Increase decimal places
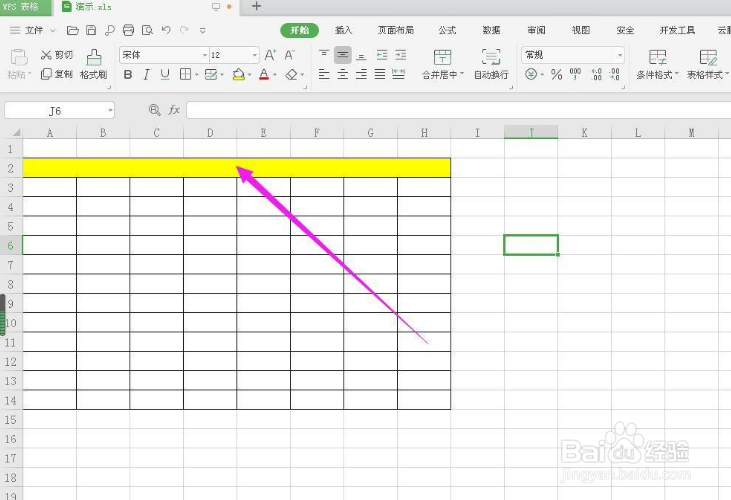 coord(596,75)
